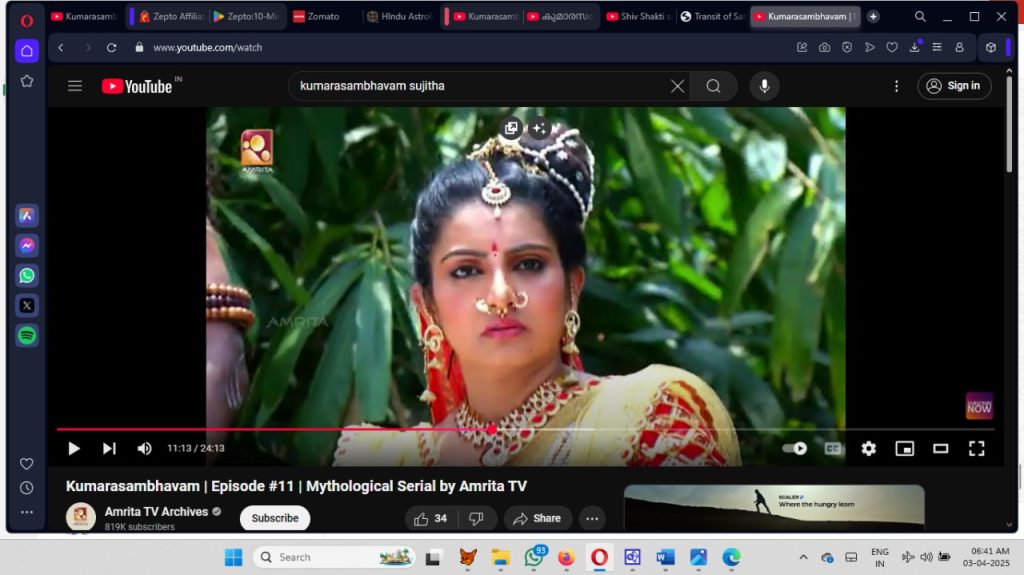Click the video's red Subscribe Now watermark
The image size is (1024, 575).
click(979, 406)
